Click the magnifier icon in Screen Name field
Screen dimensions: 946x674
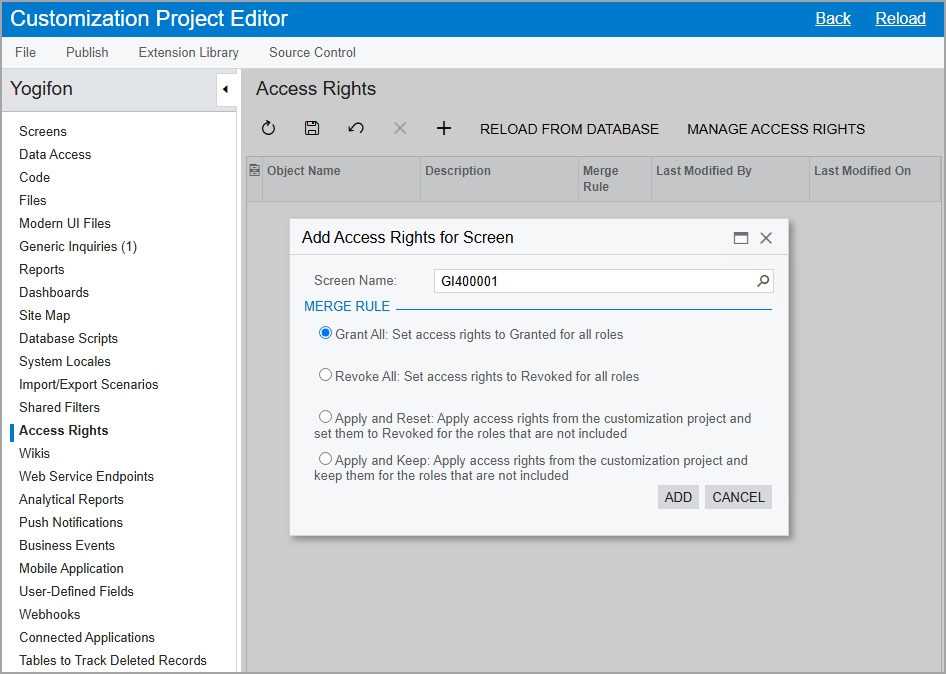(763, 281)
